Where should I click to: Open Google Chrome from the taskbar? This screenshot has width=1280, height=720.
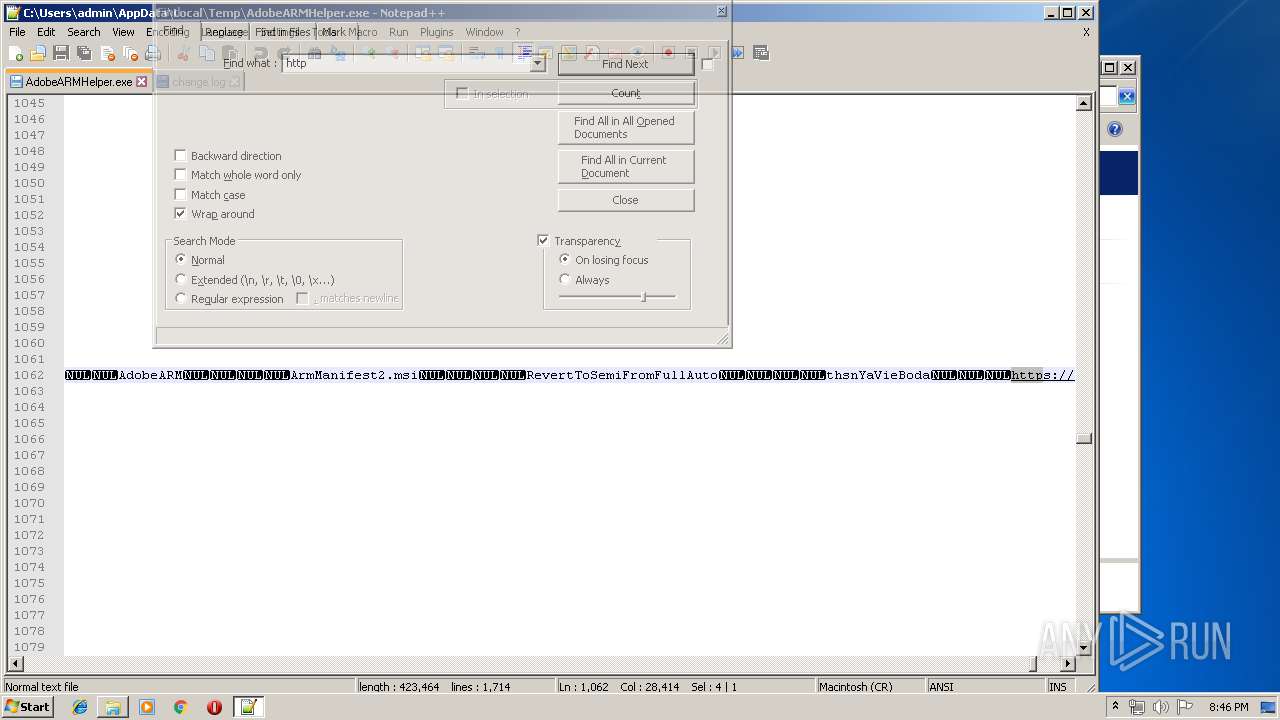181,707
